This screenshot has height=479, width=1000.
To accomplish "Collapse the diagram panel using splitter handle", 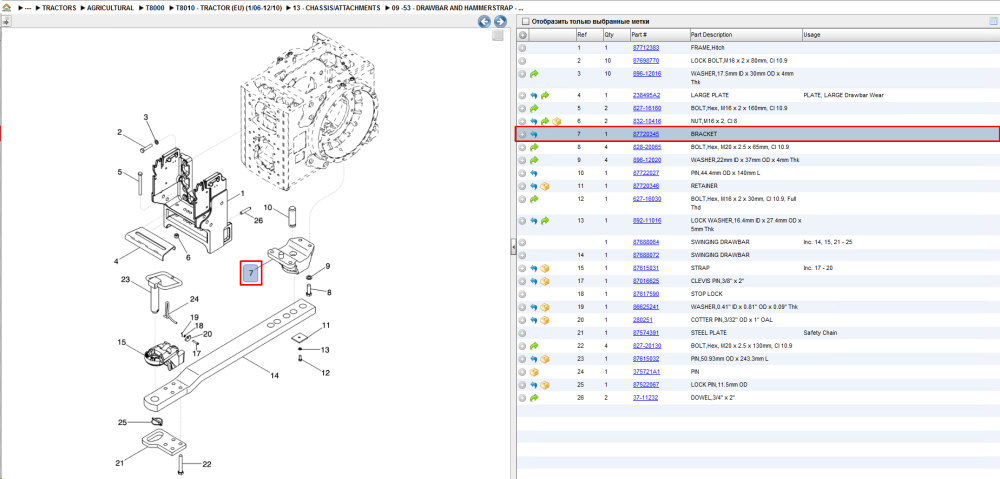I will [x=513, y=247].
